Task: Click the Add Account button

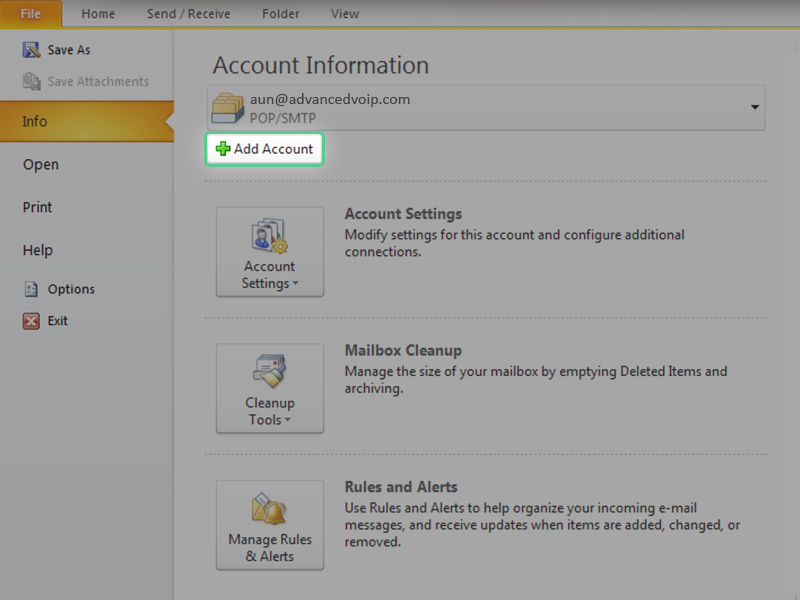Action: point(264,149)
